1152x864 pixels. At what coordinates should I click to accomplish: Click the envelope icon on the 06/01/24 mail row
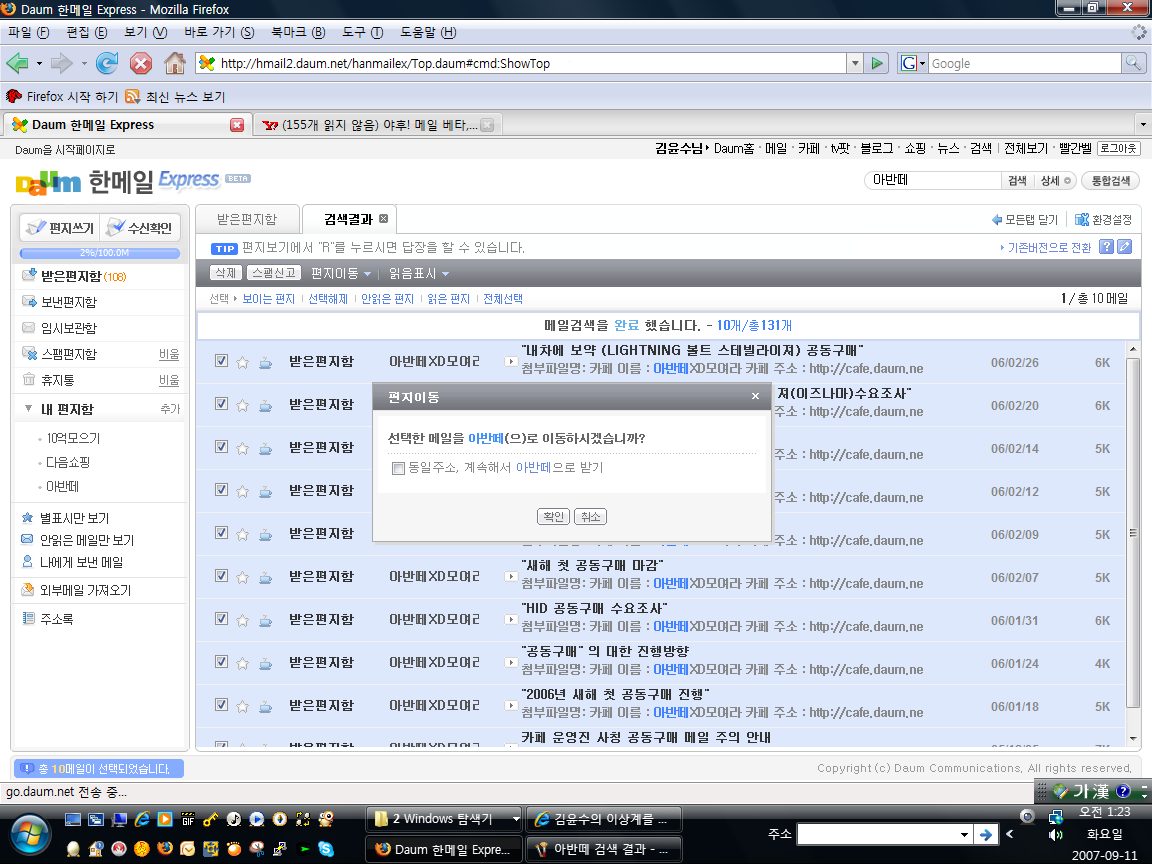click(265, 663)
